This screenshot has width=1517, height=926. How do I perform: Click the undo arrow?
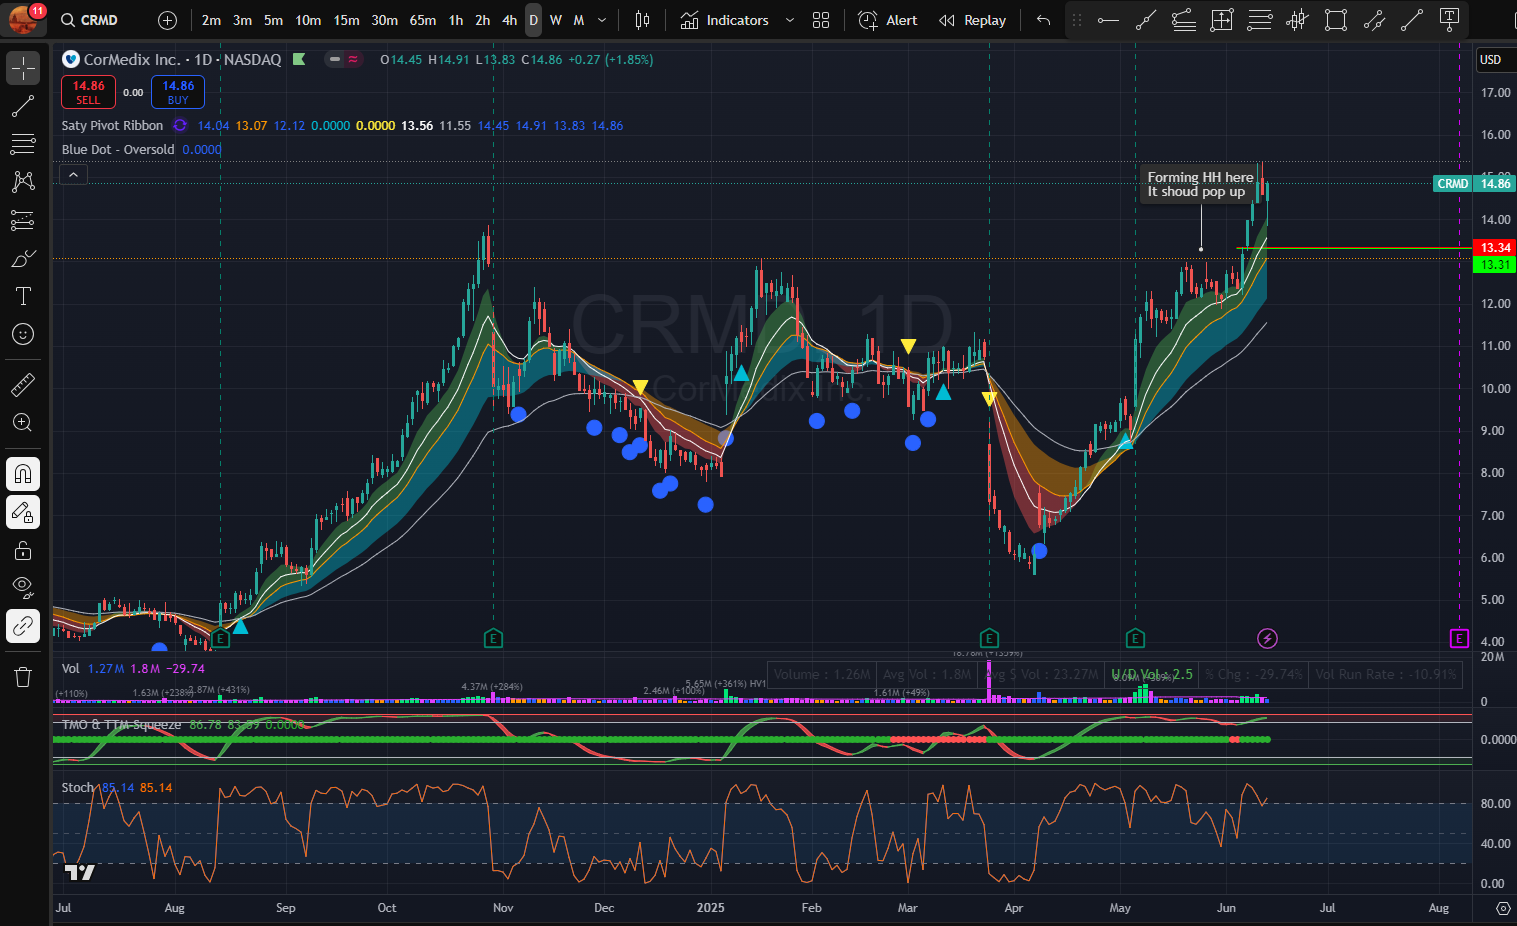[1043, 20]
